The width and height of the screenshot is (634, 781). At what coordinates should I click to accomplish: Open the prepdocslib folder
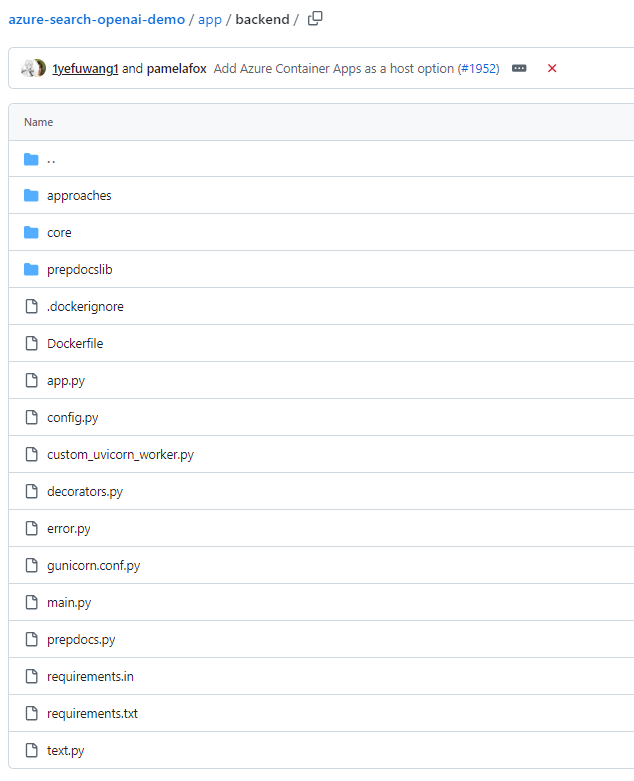(80, 269)
